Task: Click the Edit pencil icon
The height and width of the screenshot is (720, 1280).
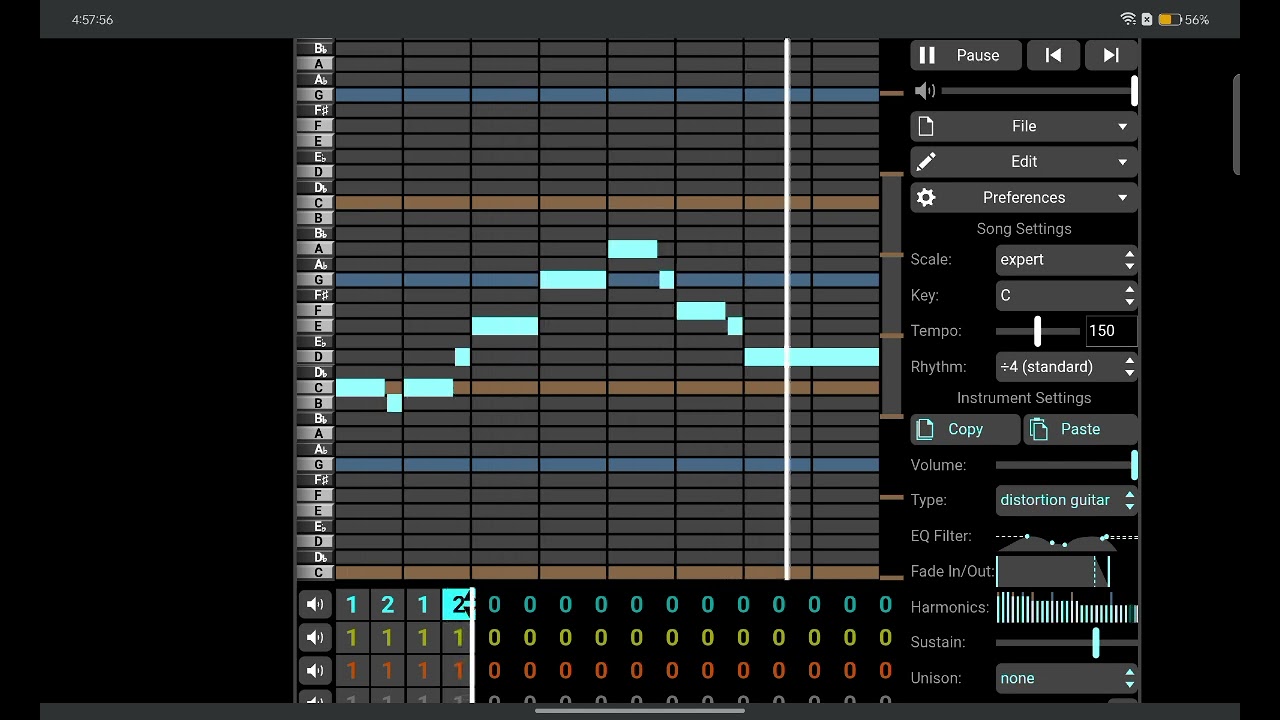Action: pyautogui.click(x=926, y=161)
